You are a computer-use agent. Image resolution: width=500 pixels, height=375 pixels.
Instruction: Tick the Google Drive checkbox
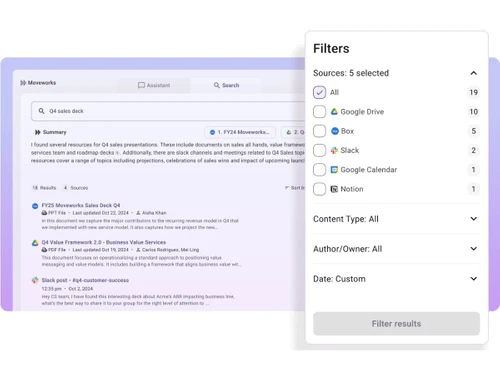tap(319, 112)
